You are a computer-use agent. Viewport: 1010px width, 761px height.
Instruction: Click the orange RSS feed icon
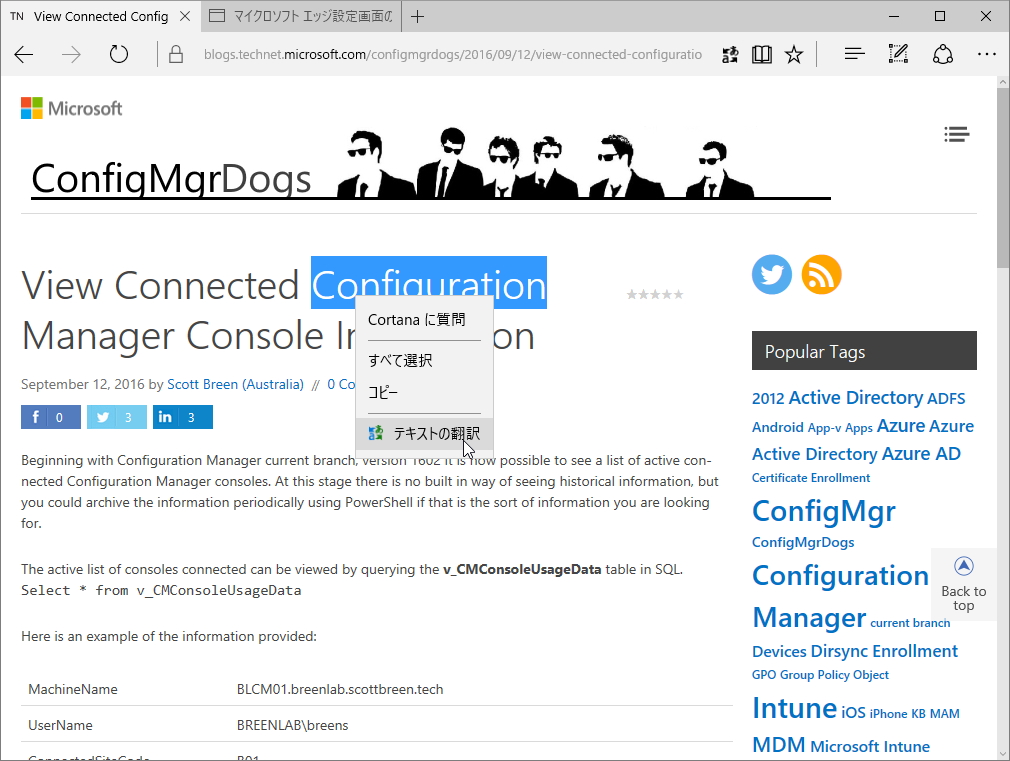coord(821,275)
